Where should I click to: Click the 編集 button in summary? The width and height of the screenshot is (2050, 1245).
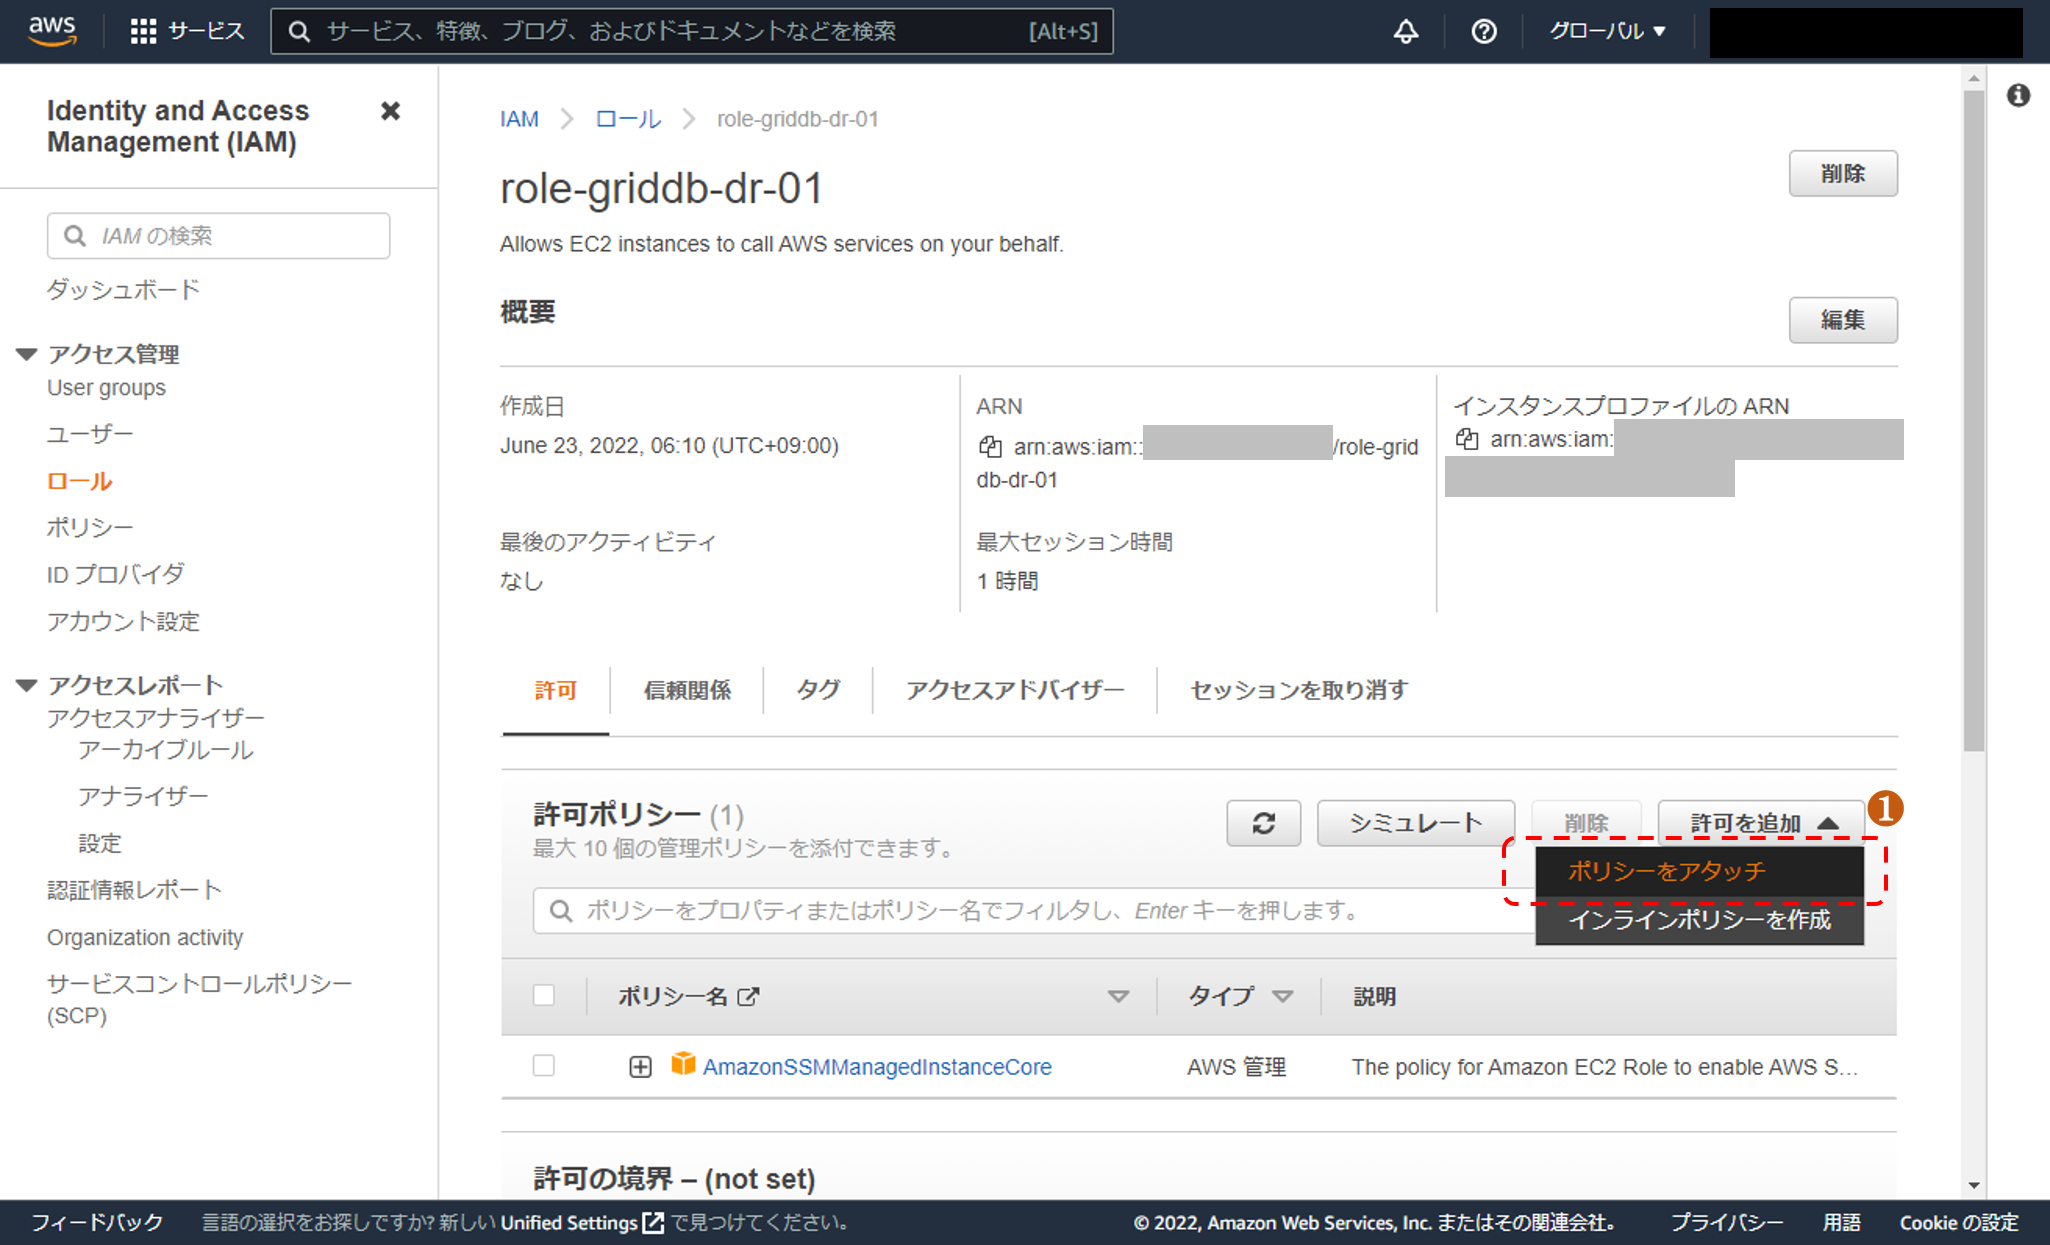click(x=1842, y=320)
